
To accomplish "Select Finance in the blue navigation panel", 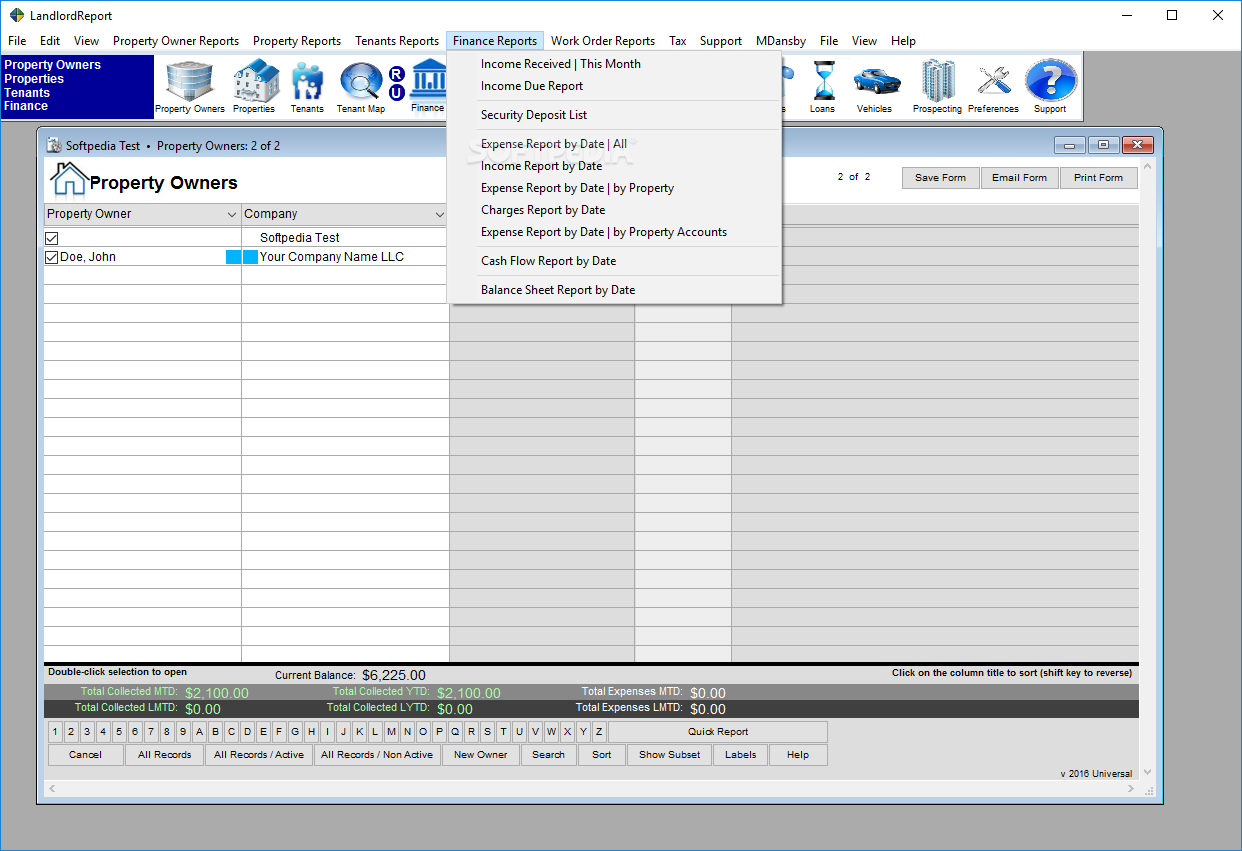I will pyautogui.click(x=26, y=106).
